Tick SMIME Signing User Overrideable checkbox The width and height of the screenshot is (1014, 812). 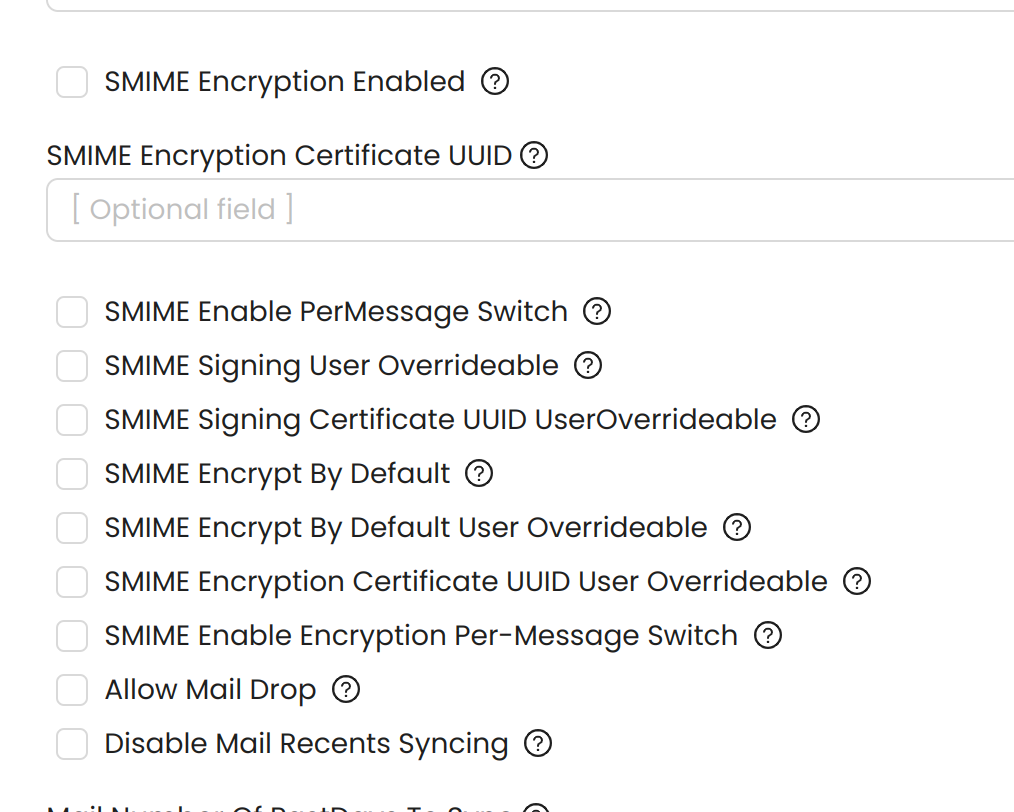point(72,366)
